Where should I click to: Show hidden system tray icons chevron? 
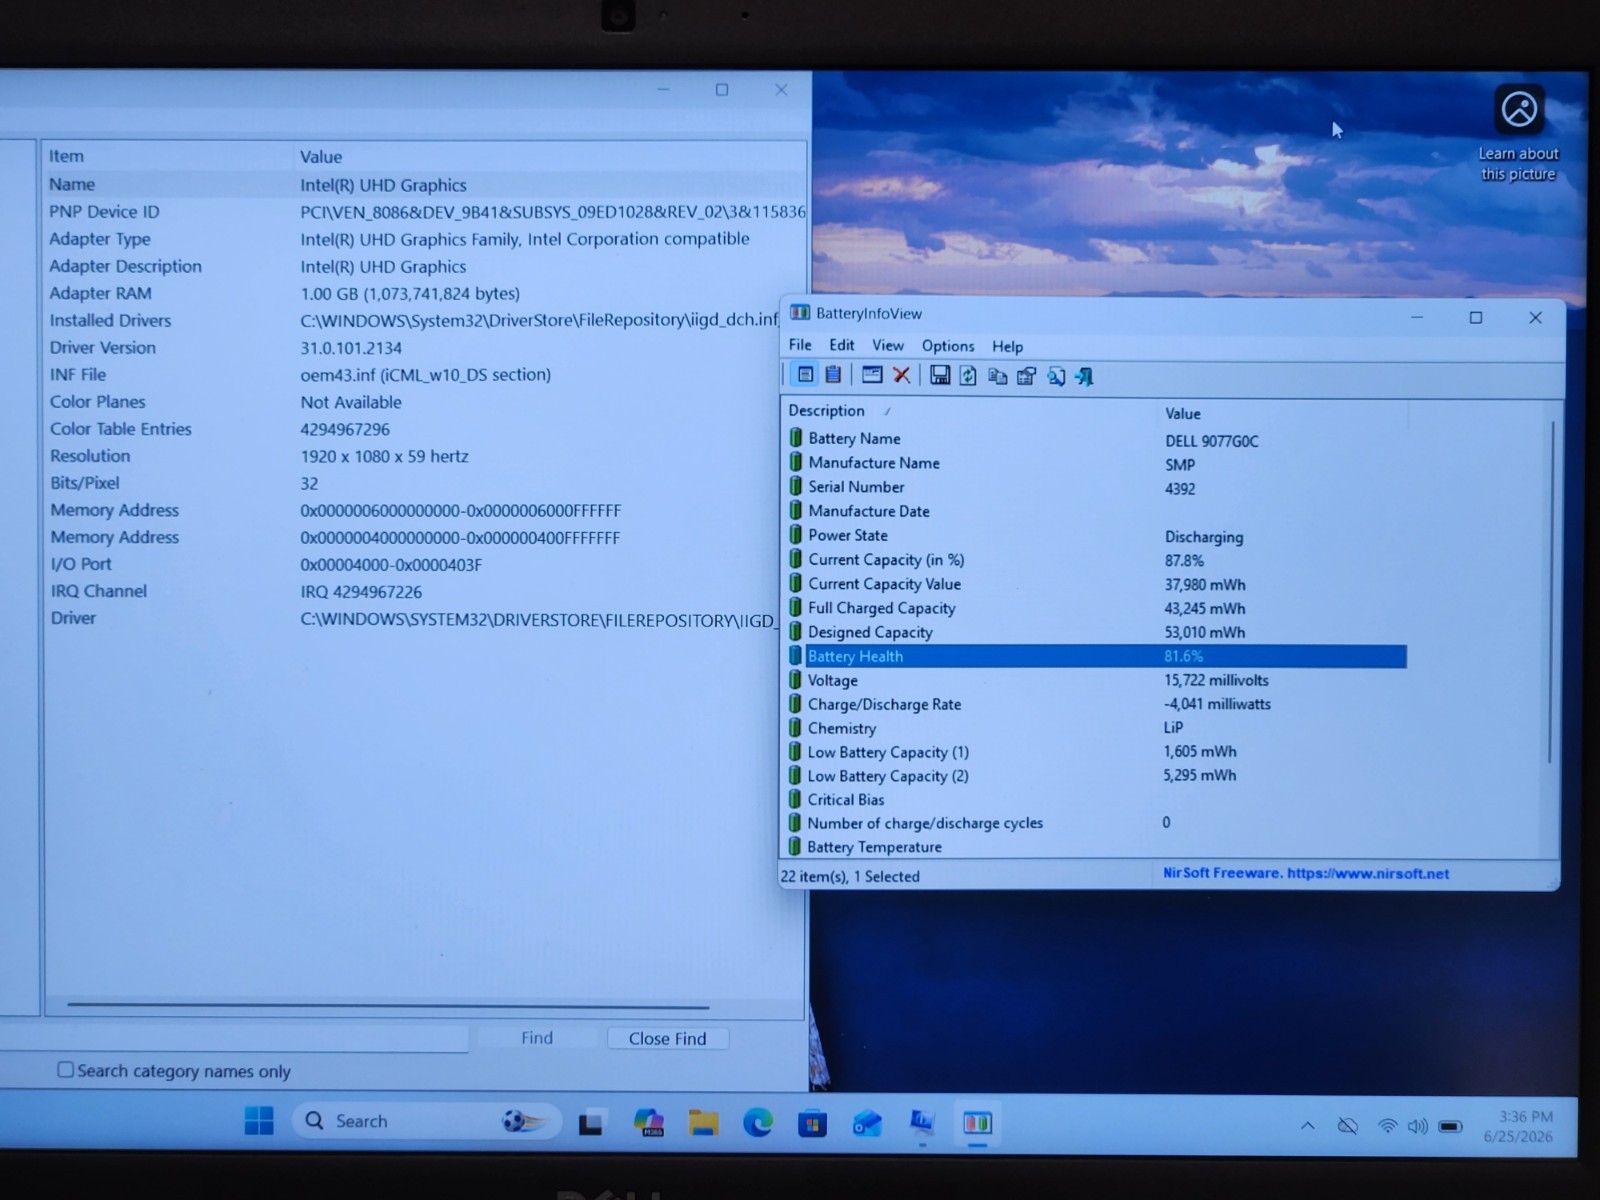tap(1307, 1126)
